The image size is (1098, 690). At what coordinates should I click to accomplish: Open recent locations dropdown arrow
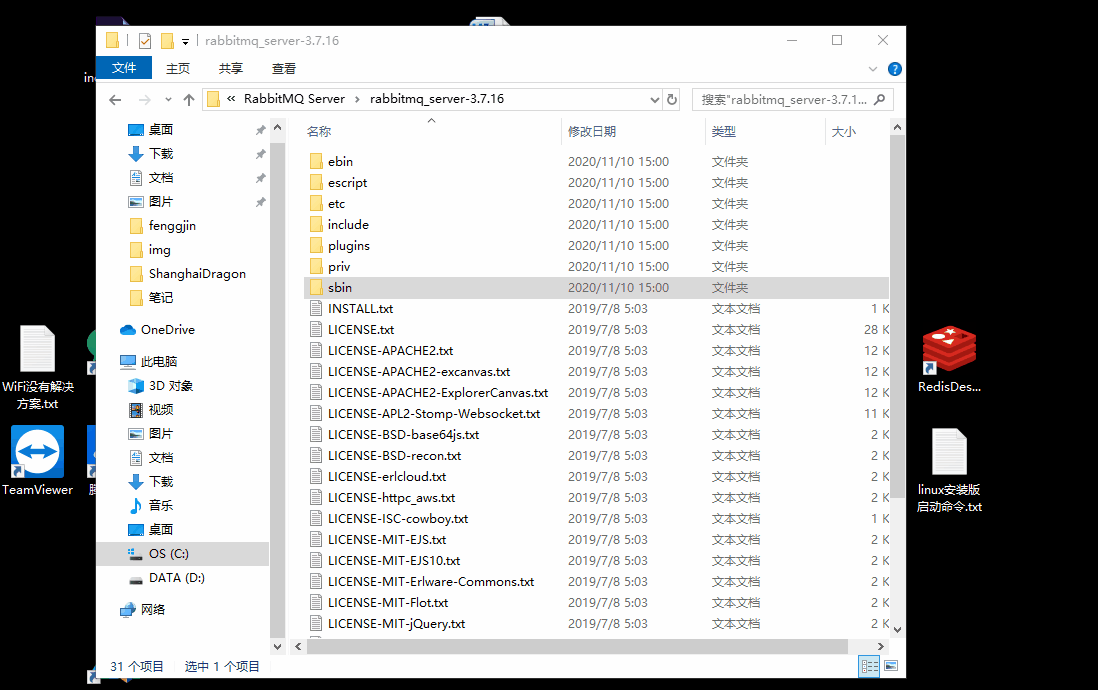(168, 99)
